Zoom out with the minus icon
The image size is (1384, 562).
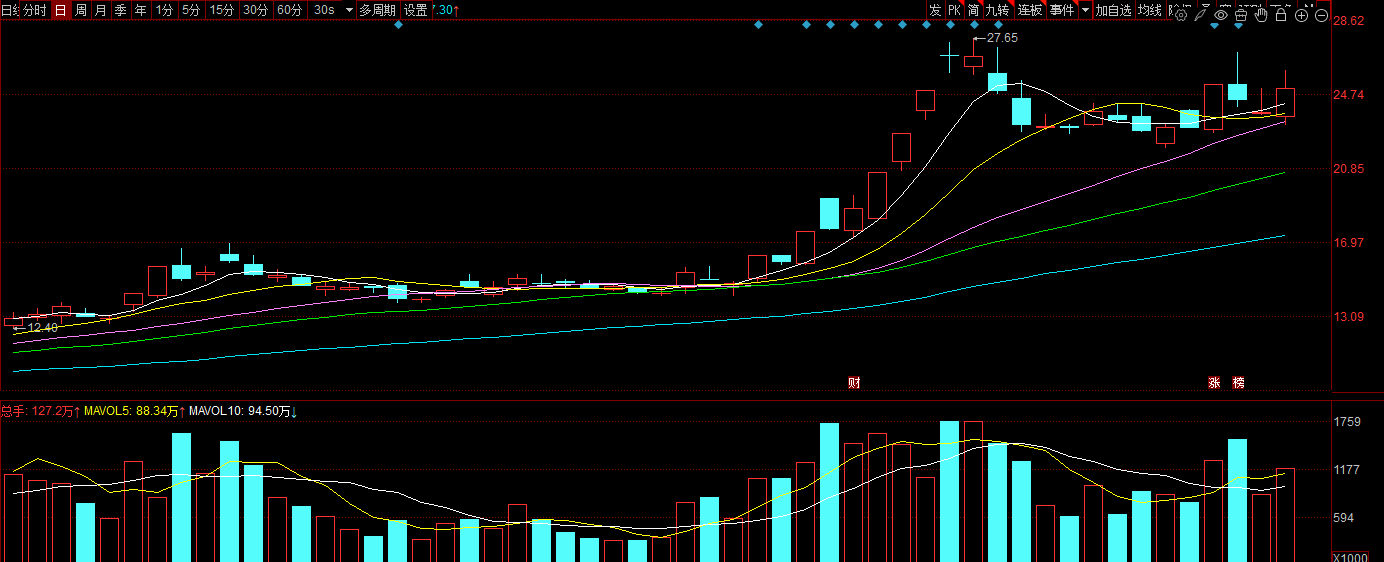point(1321,15)
